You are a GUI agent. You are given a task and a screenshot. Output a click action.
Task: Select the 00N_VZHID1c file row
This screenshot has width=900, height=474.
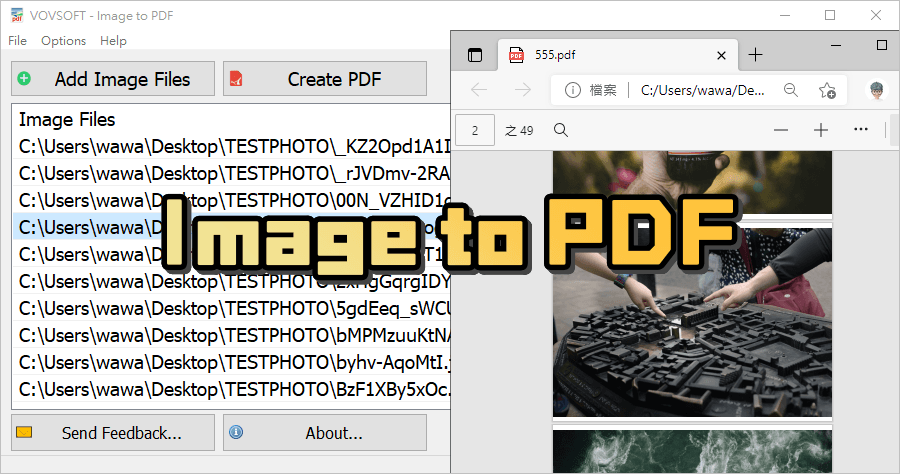coord(232,200)
